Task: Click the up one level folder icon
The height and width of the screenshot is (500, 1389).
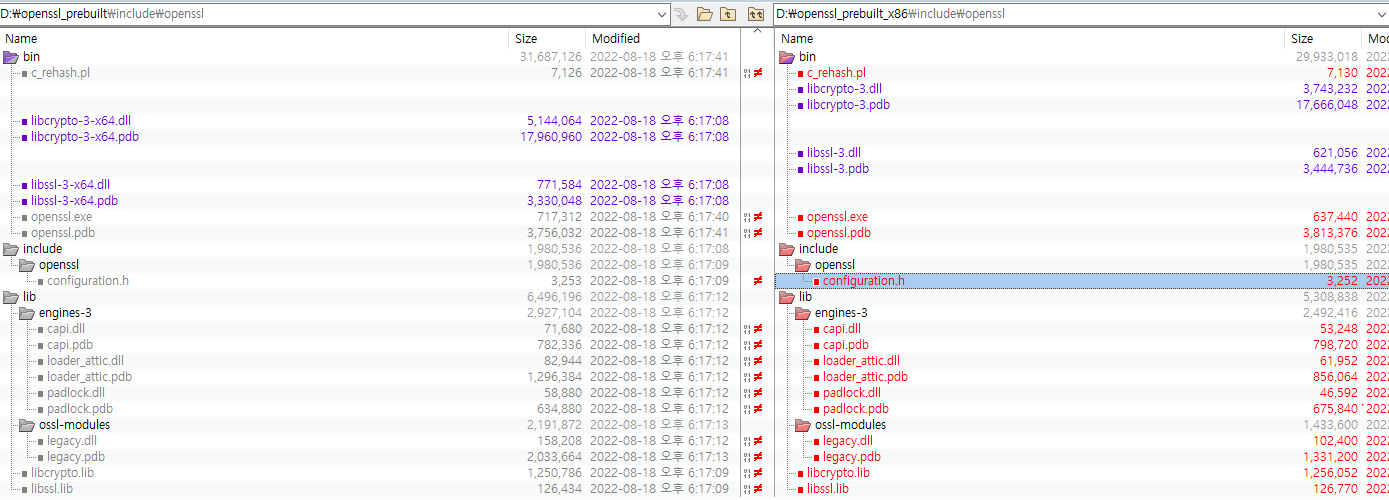Action: click(x=728, y=14)
